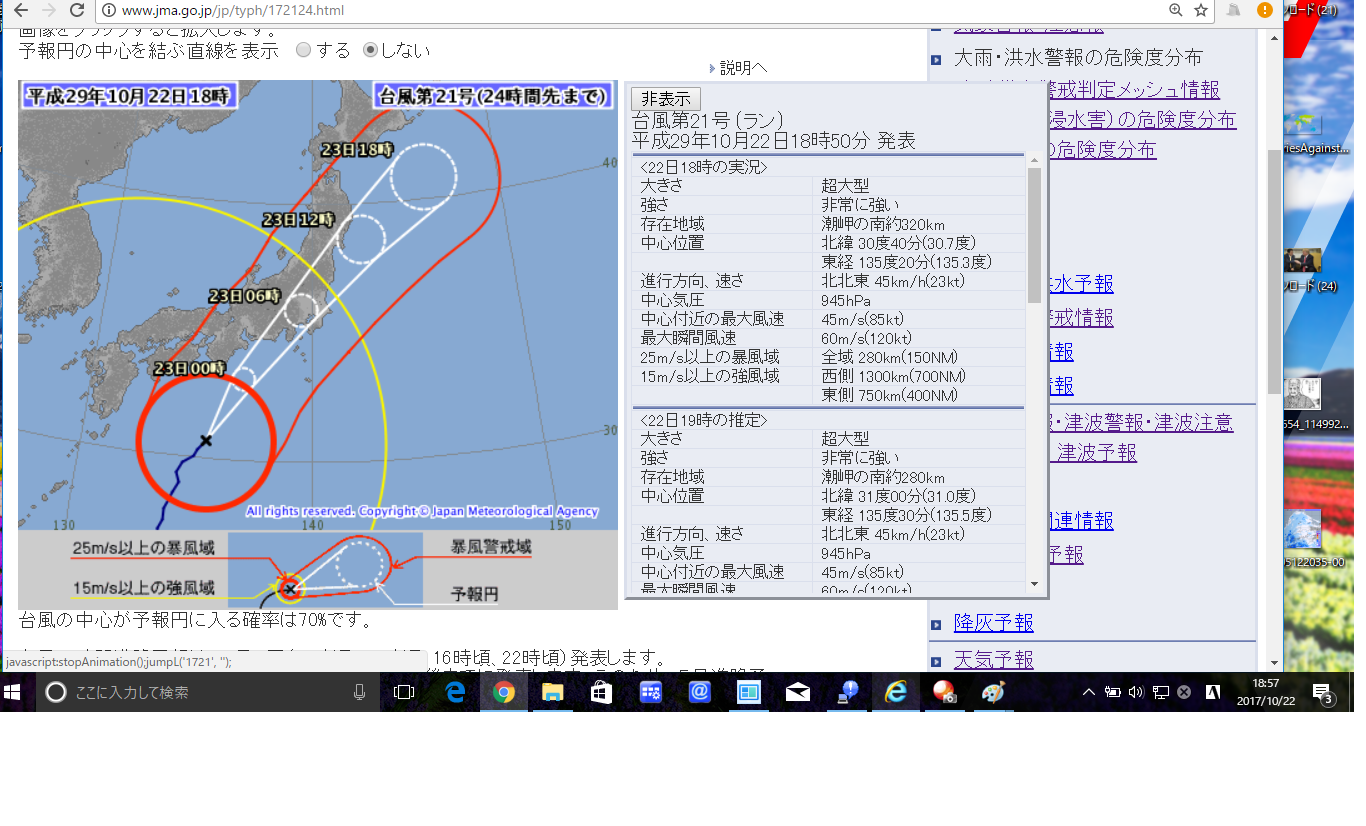This screenshot has height=826, width=1366.
Task: Open the 天気予報 link
Action: [994, 660]
